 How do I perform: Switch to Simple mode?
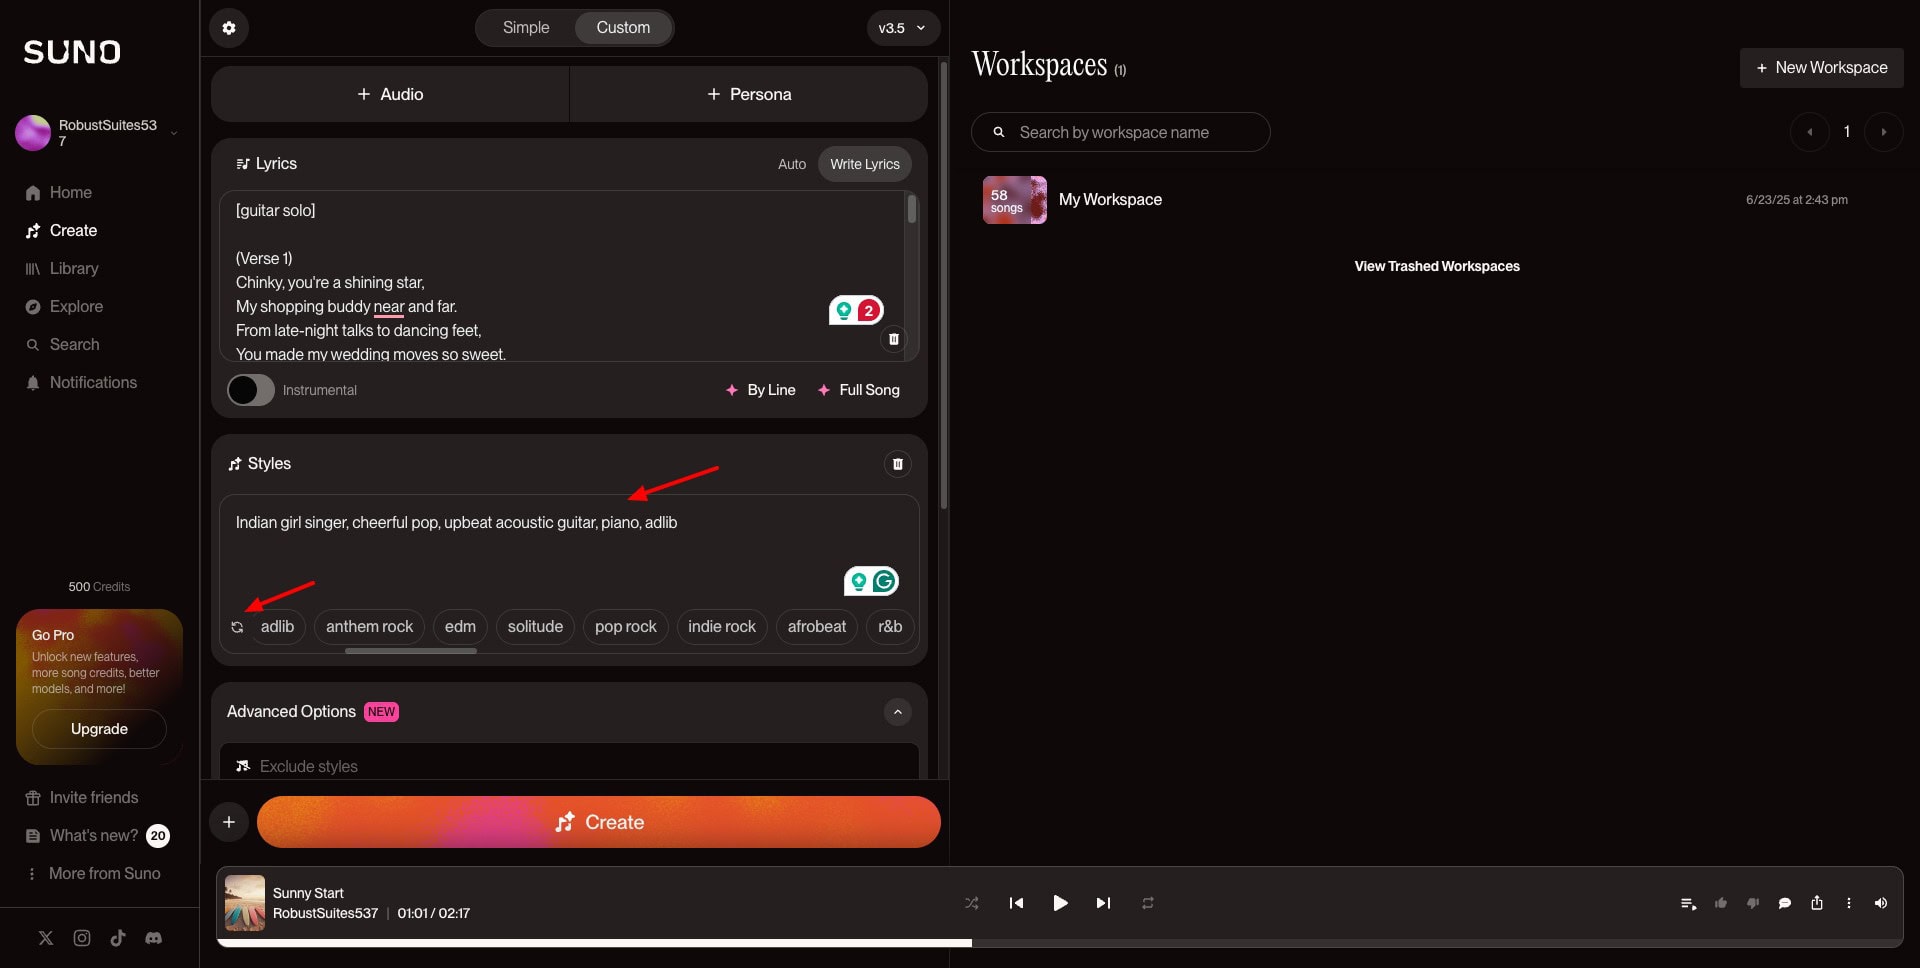coord(526,28)
